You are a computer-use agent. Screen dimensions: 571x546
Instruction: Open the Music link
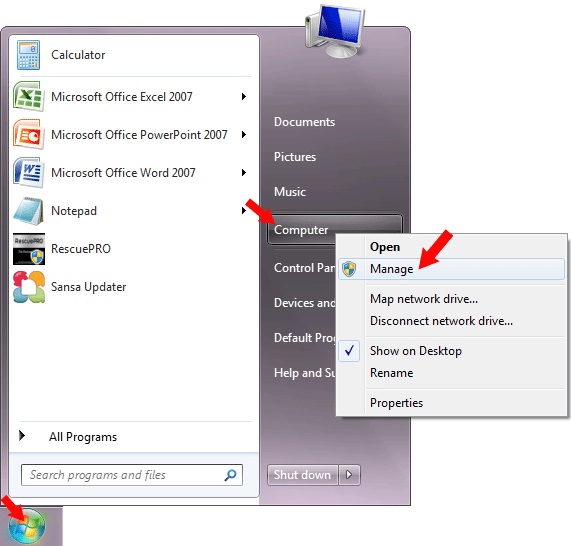click(290, 192)
